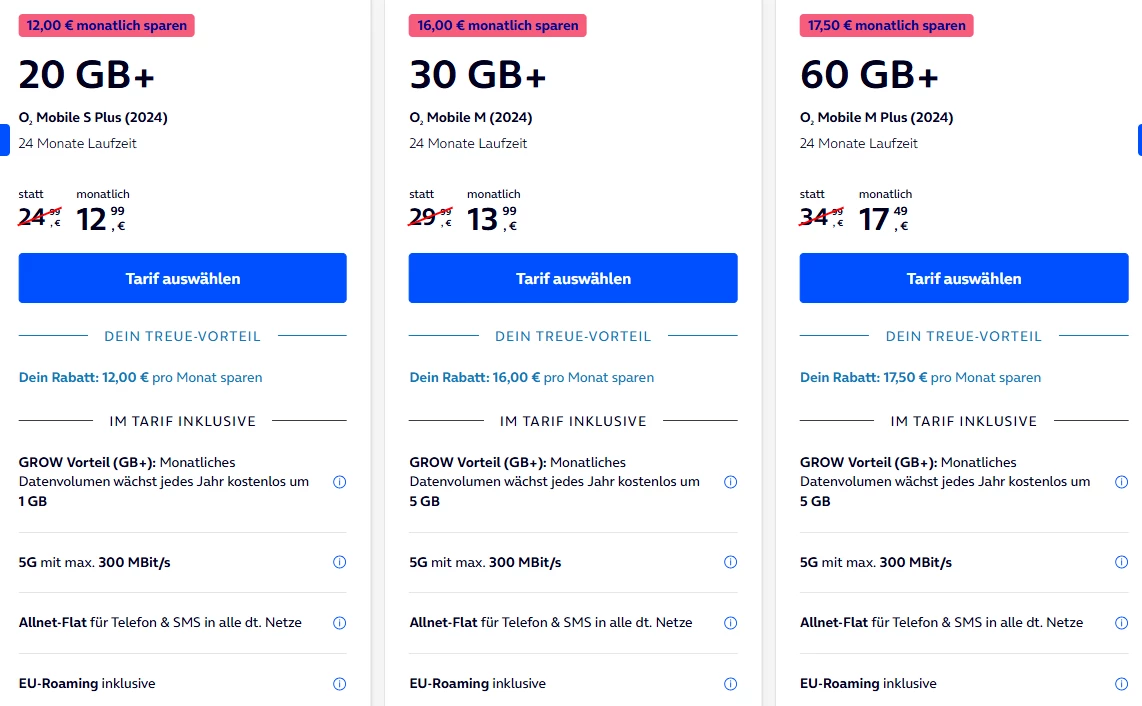Click the right blue carousel edge handle
The width and height of the screenshot is (1142, 706).
[1138, 140]
